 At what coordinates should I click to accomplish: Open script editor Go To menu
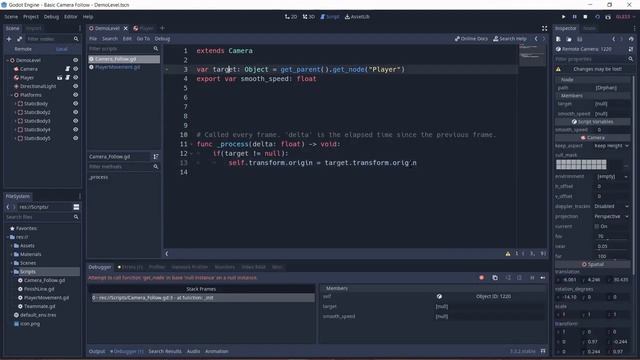coord(143,39)
